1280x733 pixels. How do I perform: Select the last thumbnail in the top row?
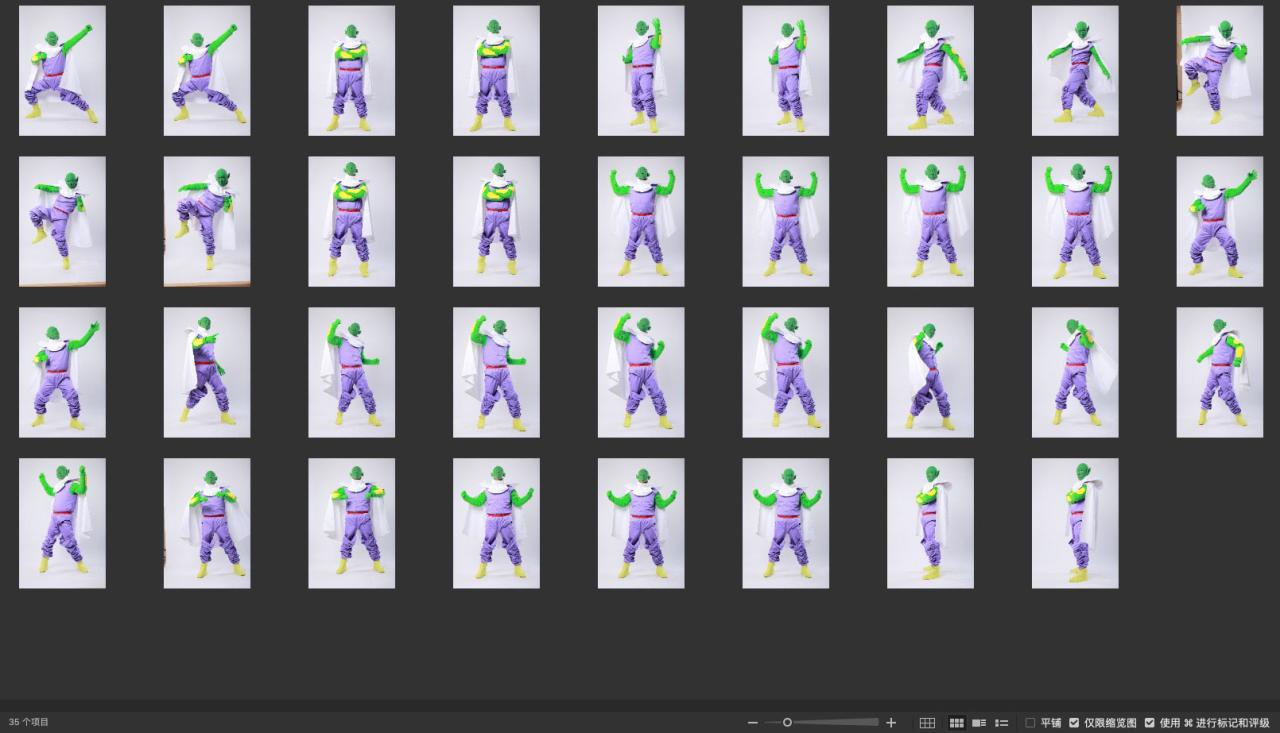tap(1219, 70)
